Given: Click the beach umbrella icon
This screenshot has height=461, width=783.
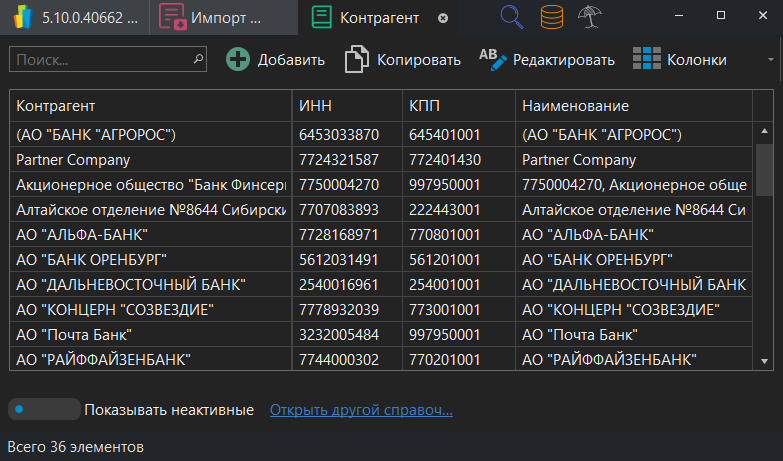Looking at the screenshot, I should tap(590, 17).
